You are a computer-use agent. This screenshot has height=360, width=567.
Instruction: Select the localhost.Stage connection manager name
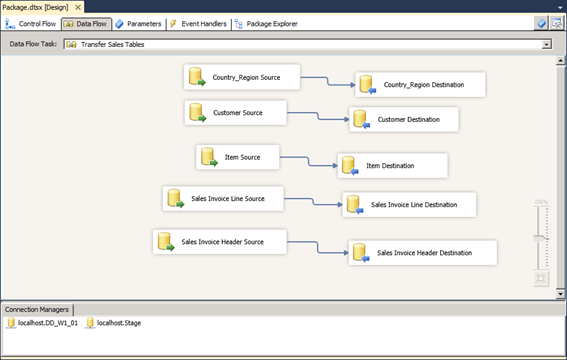pos(119,323)
